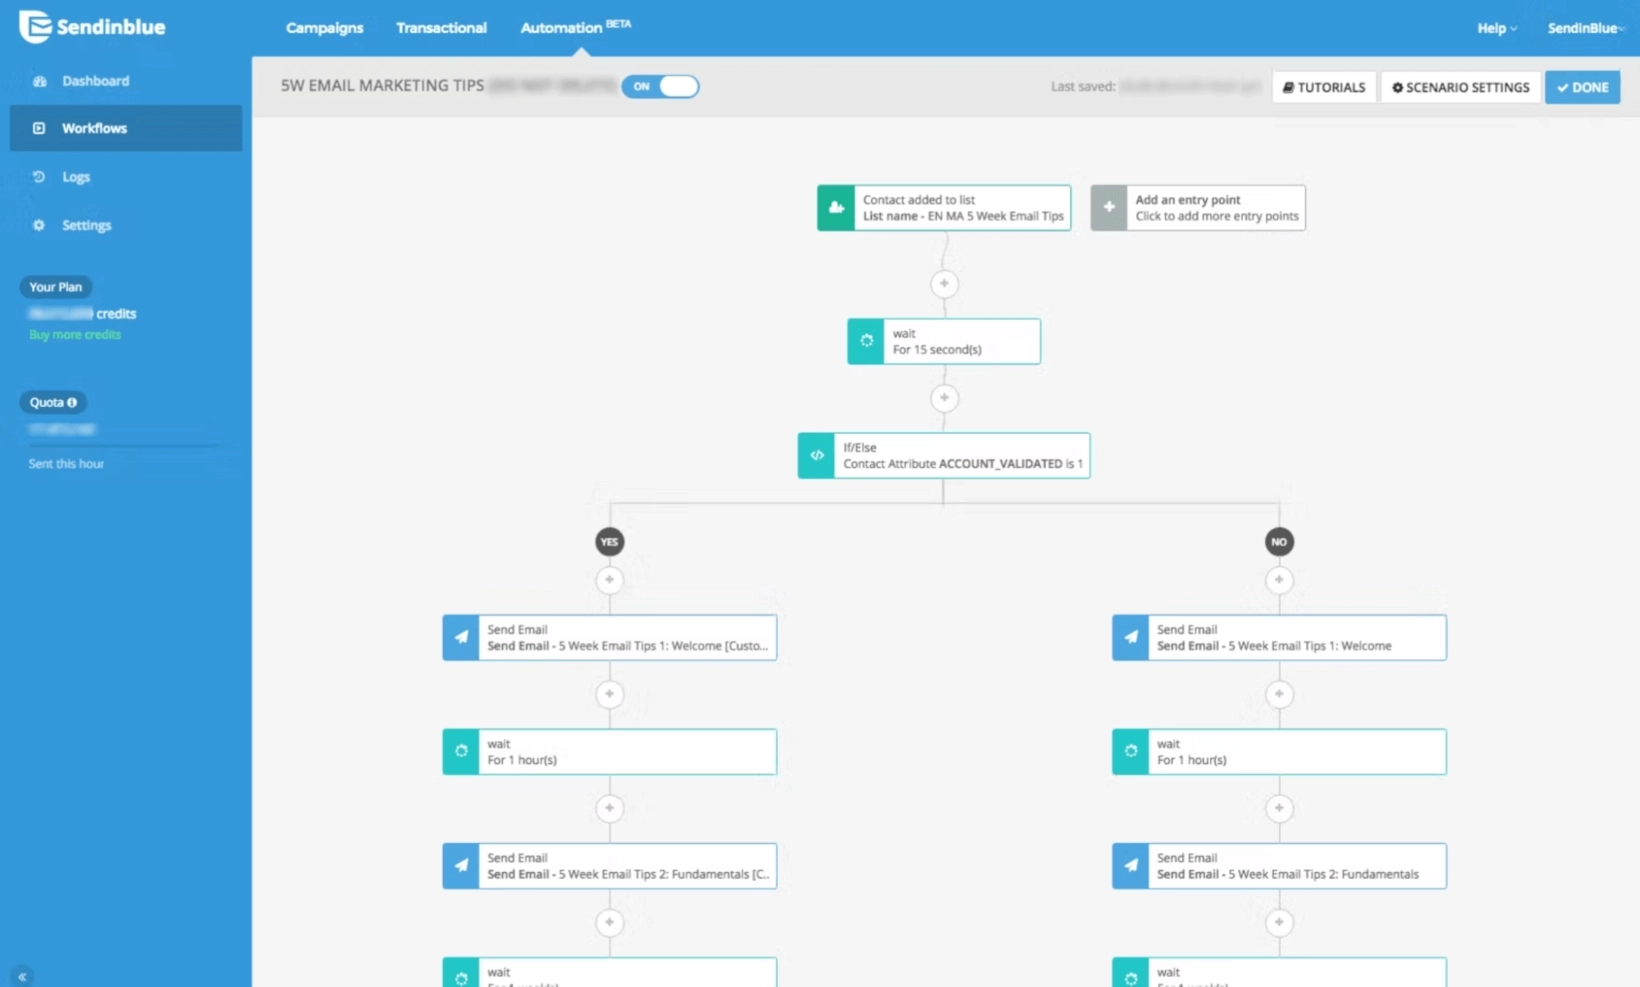Select the If/Else condition icon
The height and width of the screenshot is (987, 1640).
pos(816,455)
